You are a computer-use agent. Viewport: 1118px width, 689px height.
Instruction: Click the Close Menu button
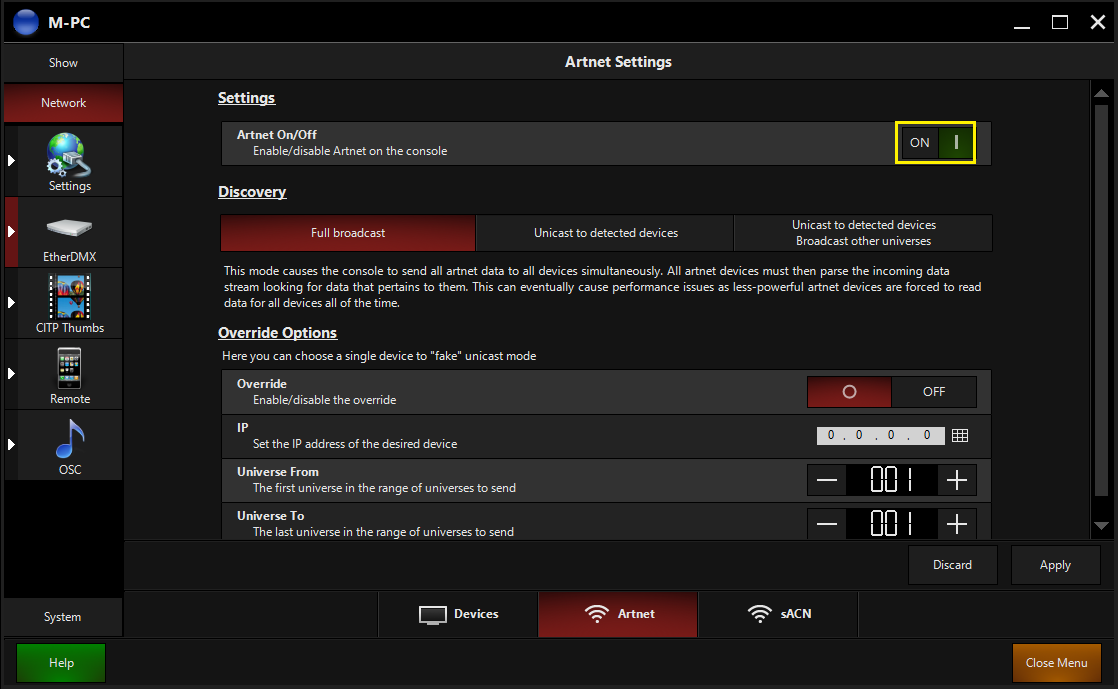[1056, 663]
